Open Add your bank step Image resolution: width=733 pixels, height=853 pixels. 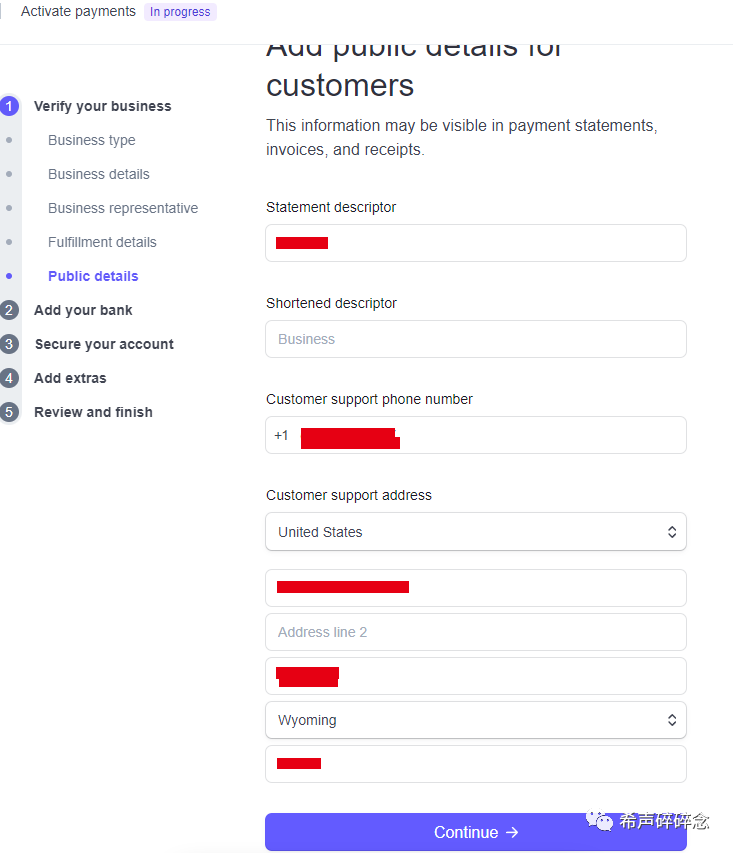tap(83, 310)
